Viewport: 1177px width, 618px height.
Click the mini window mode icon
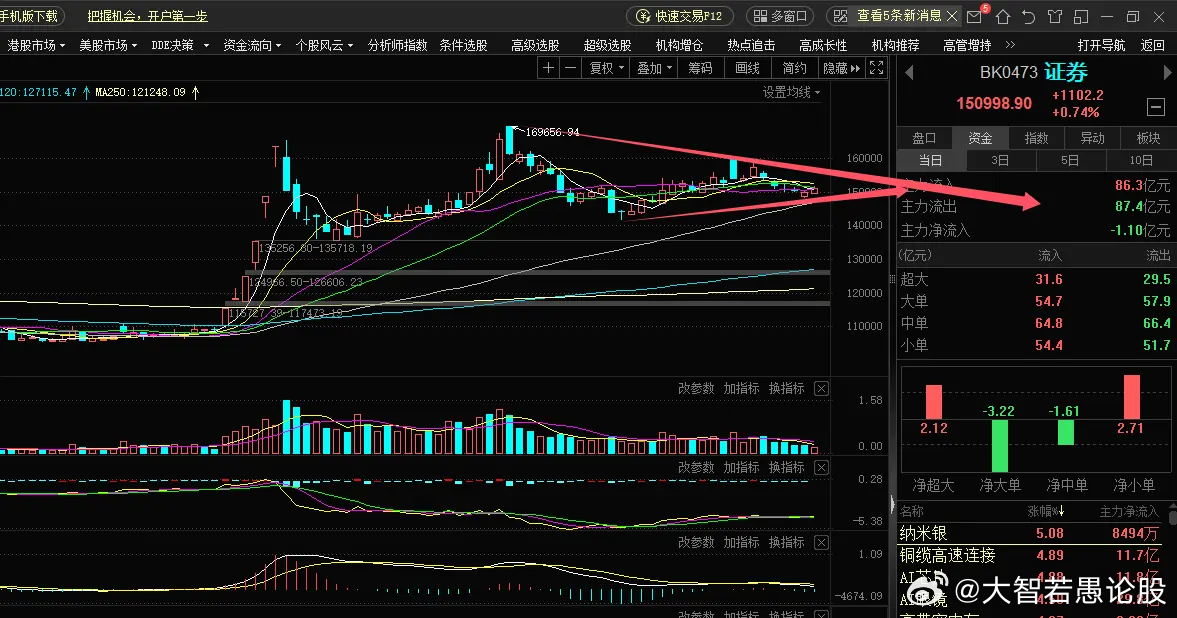point(1081,16)
